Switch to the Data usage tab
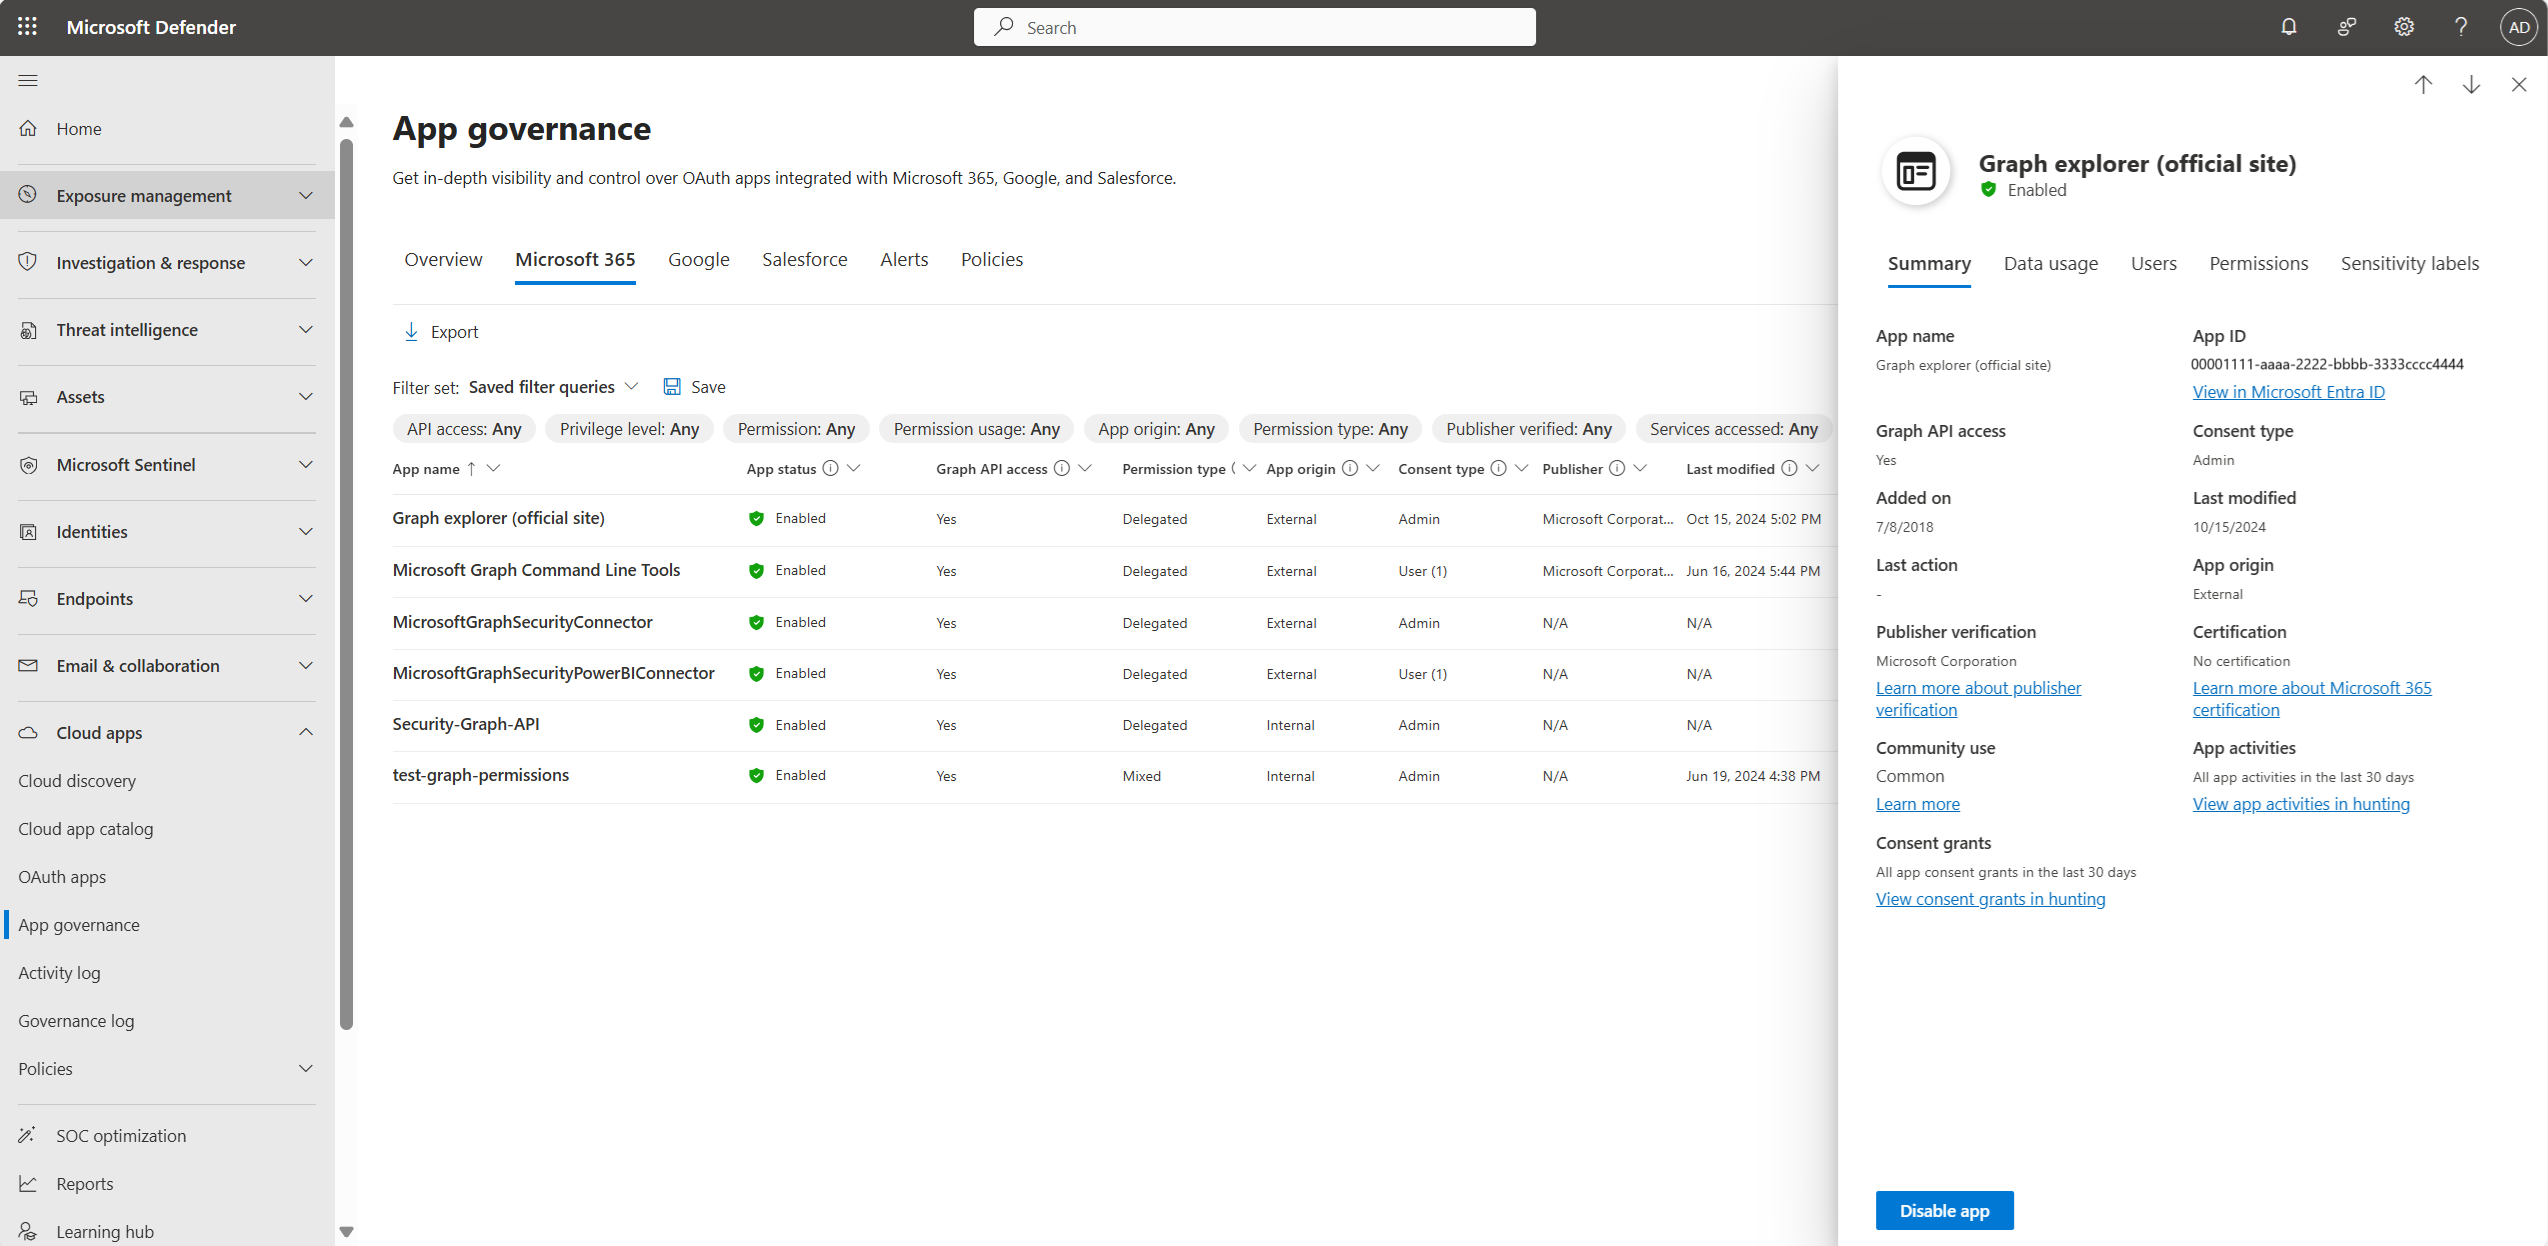Screen dimensions: 2548x1246 2051,263
